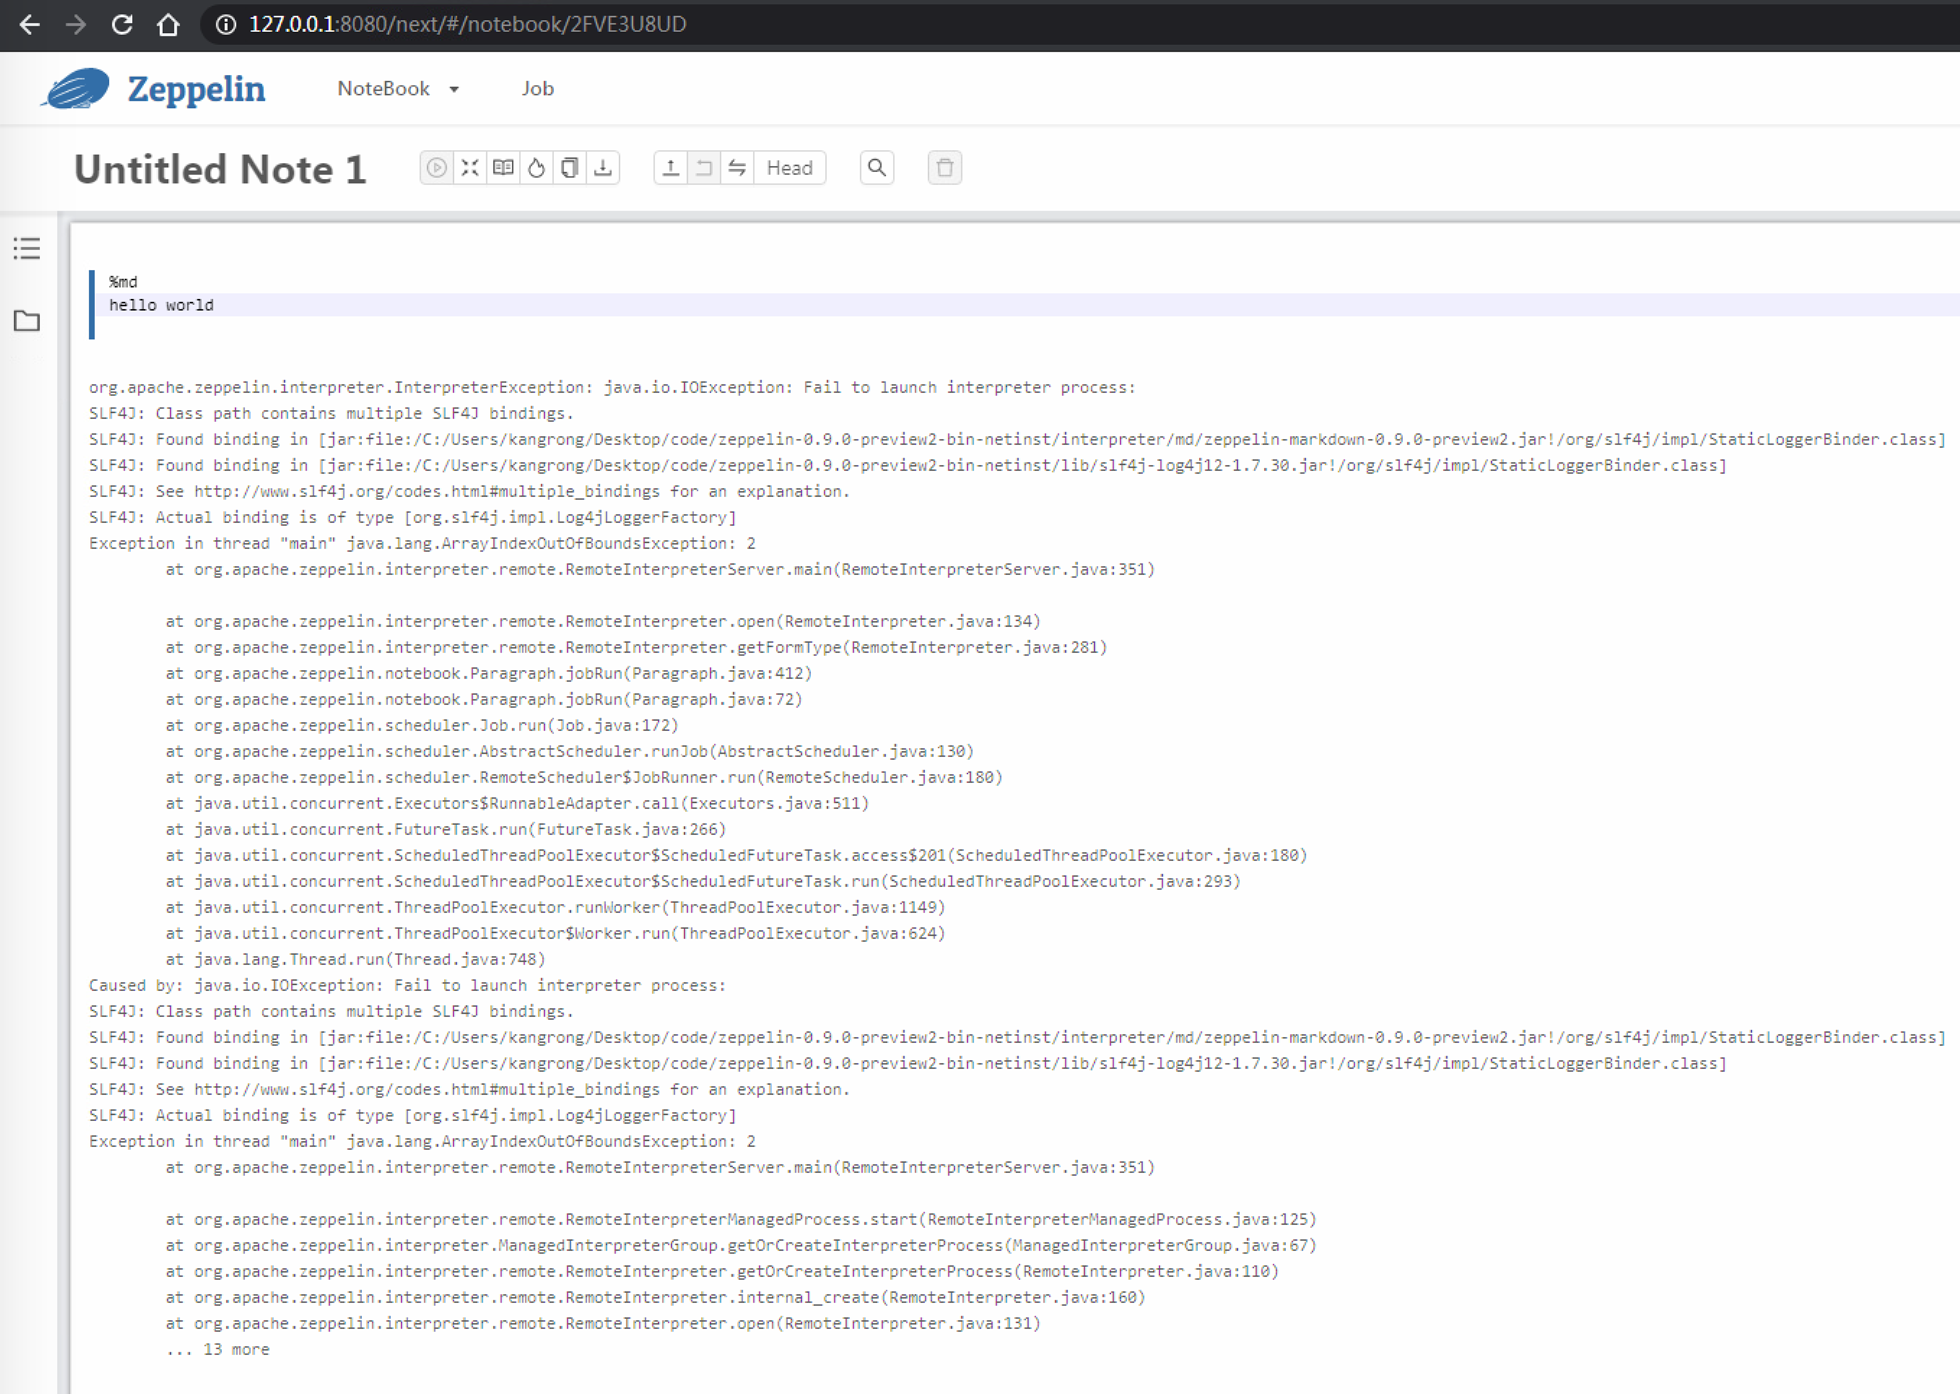Commit note version with the upload-arrow icon
This screenshot has width=1960, height=1394.
[671, 168]
